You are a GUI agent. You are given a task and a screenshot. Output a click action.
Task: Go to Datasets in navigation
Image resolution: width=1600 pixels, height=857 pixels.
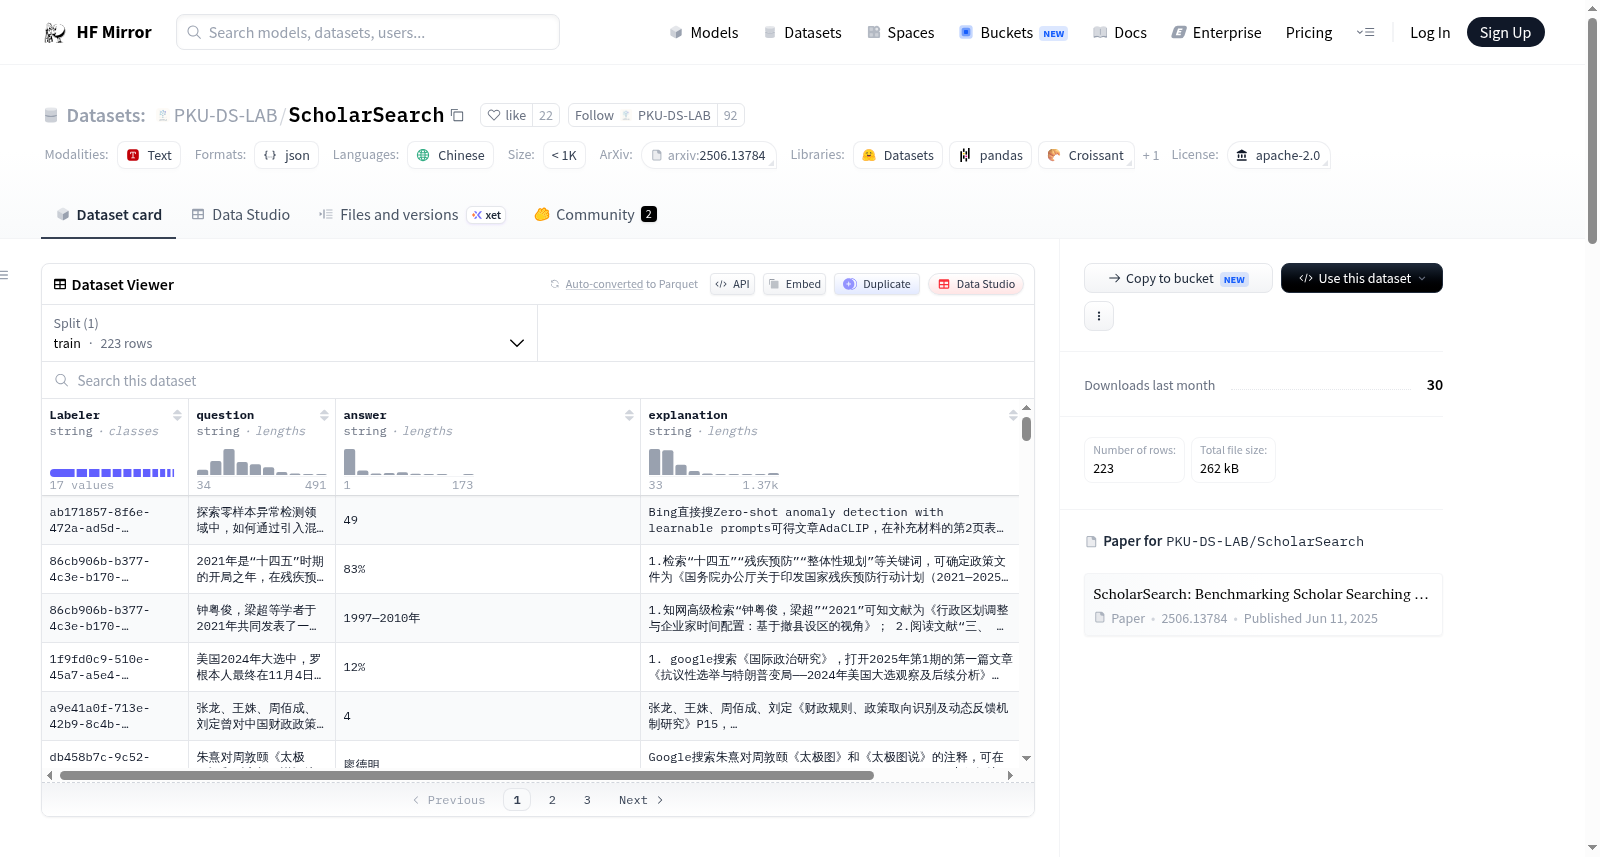click(802, 32)
